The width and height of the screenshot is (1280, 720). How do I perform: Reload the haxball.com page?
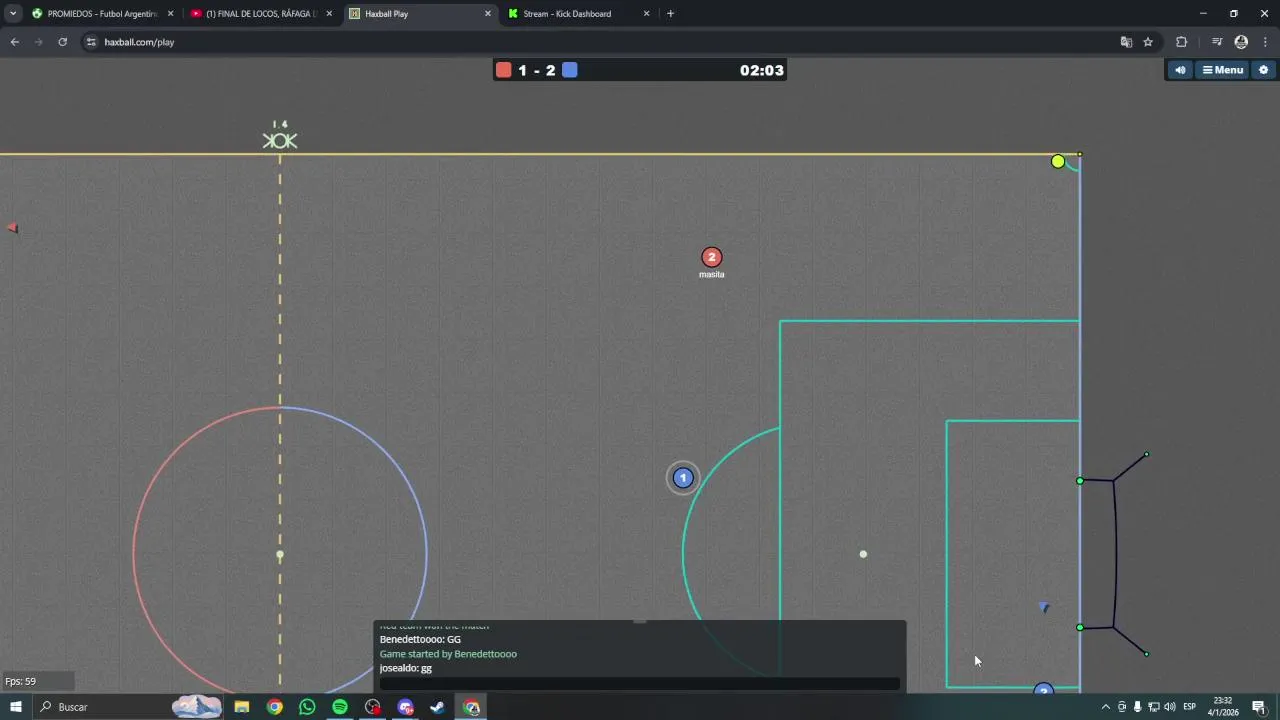point(62,42)
